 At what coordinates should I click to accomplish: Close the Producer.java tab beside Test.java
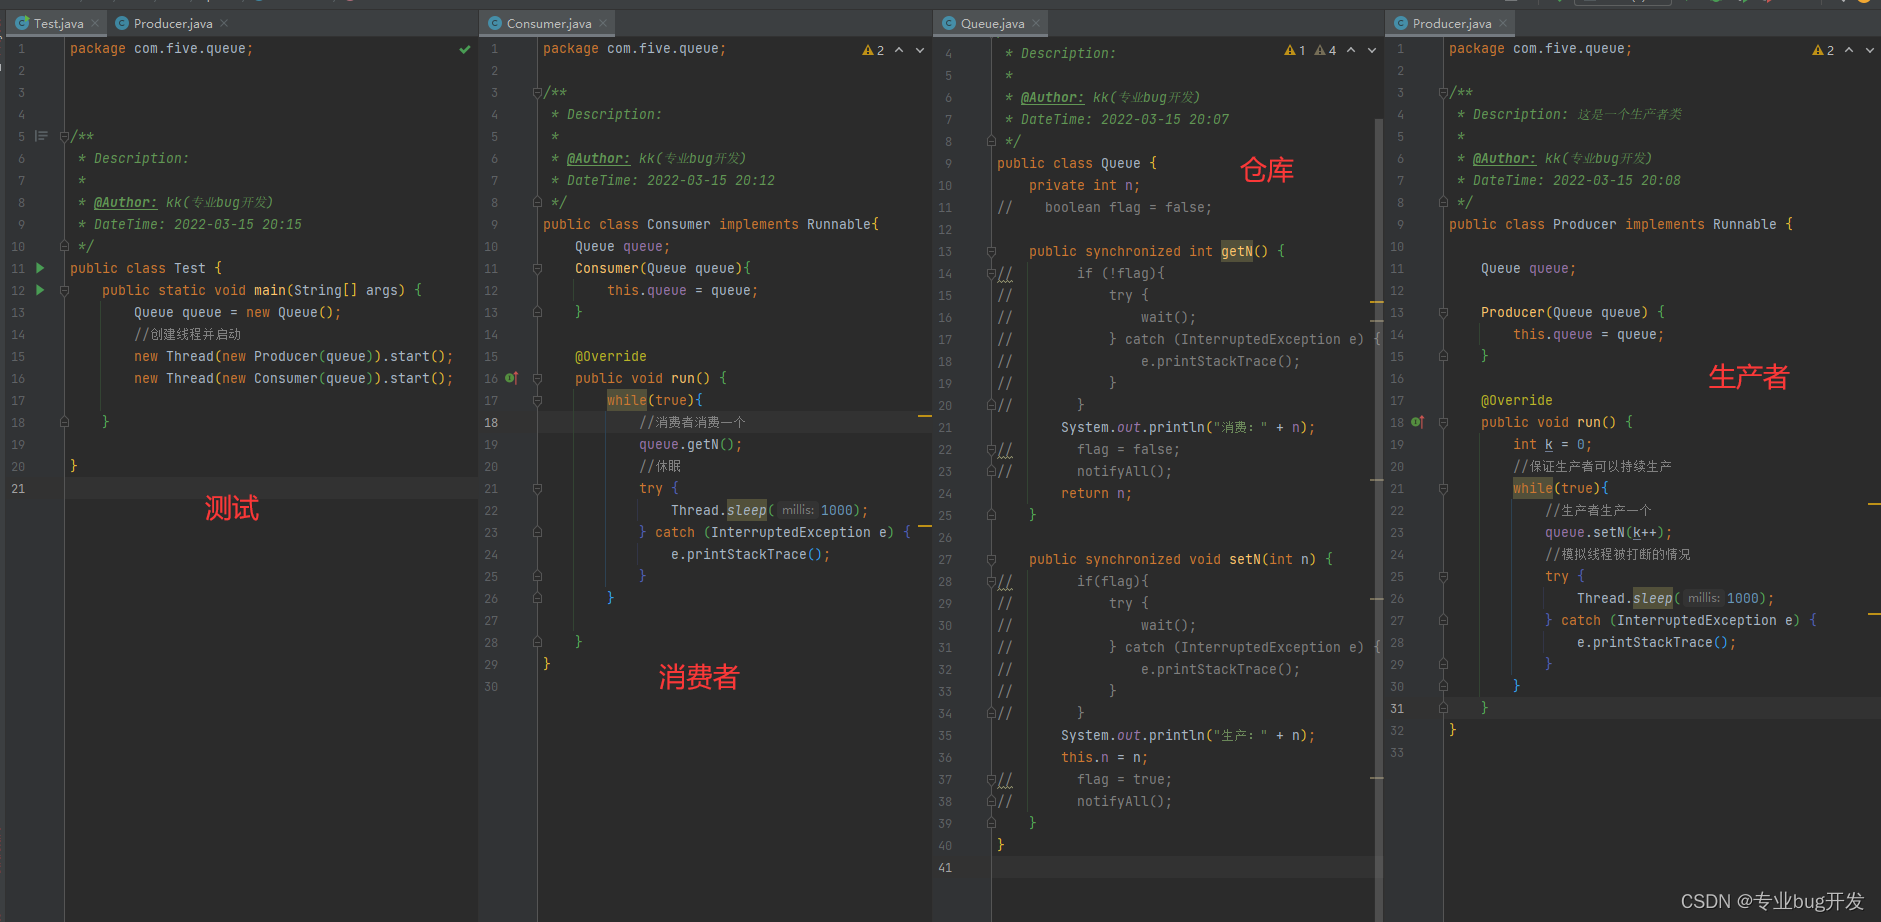click(x=224, y=23)
